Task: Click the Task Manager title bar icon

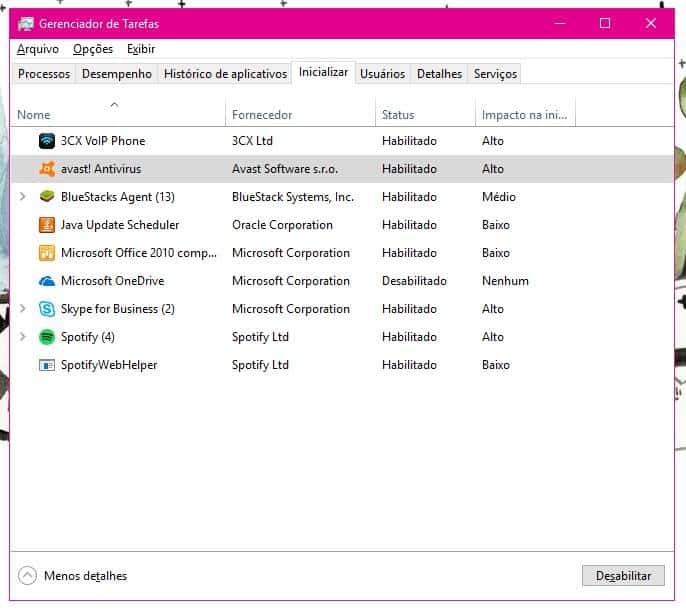Action: pos(26,24)
